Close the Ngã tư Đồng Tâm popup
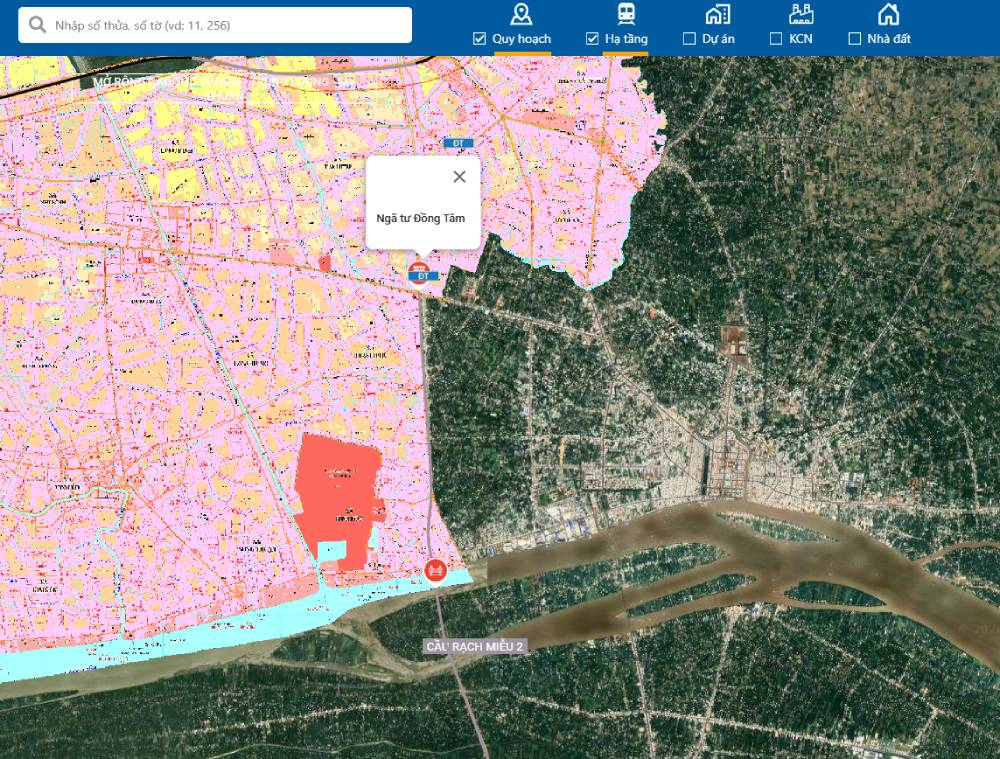This screenshot has width=1000, height=759. tap(459, 177)
